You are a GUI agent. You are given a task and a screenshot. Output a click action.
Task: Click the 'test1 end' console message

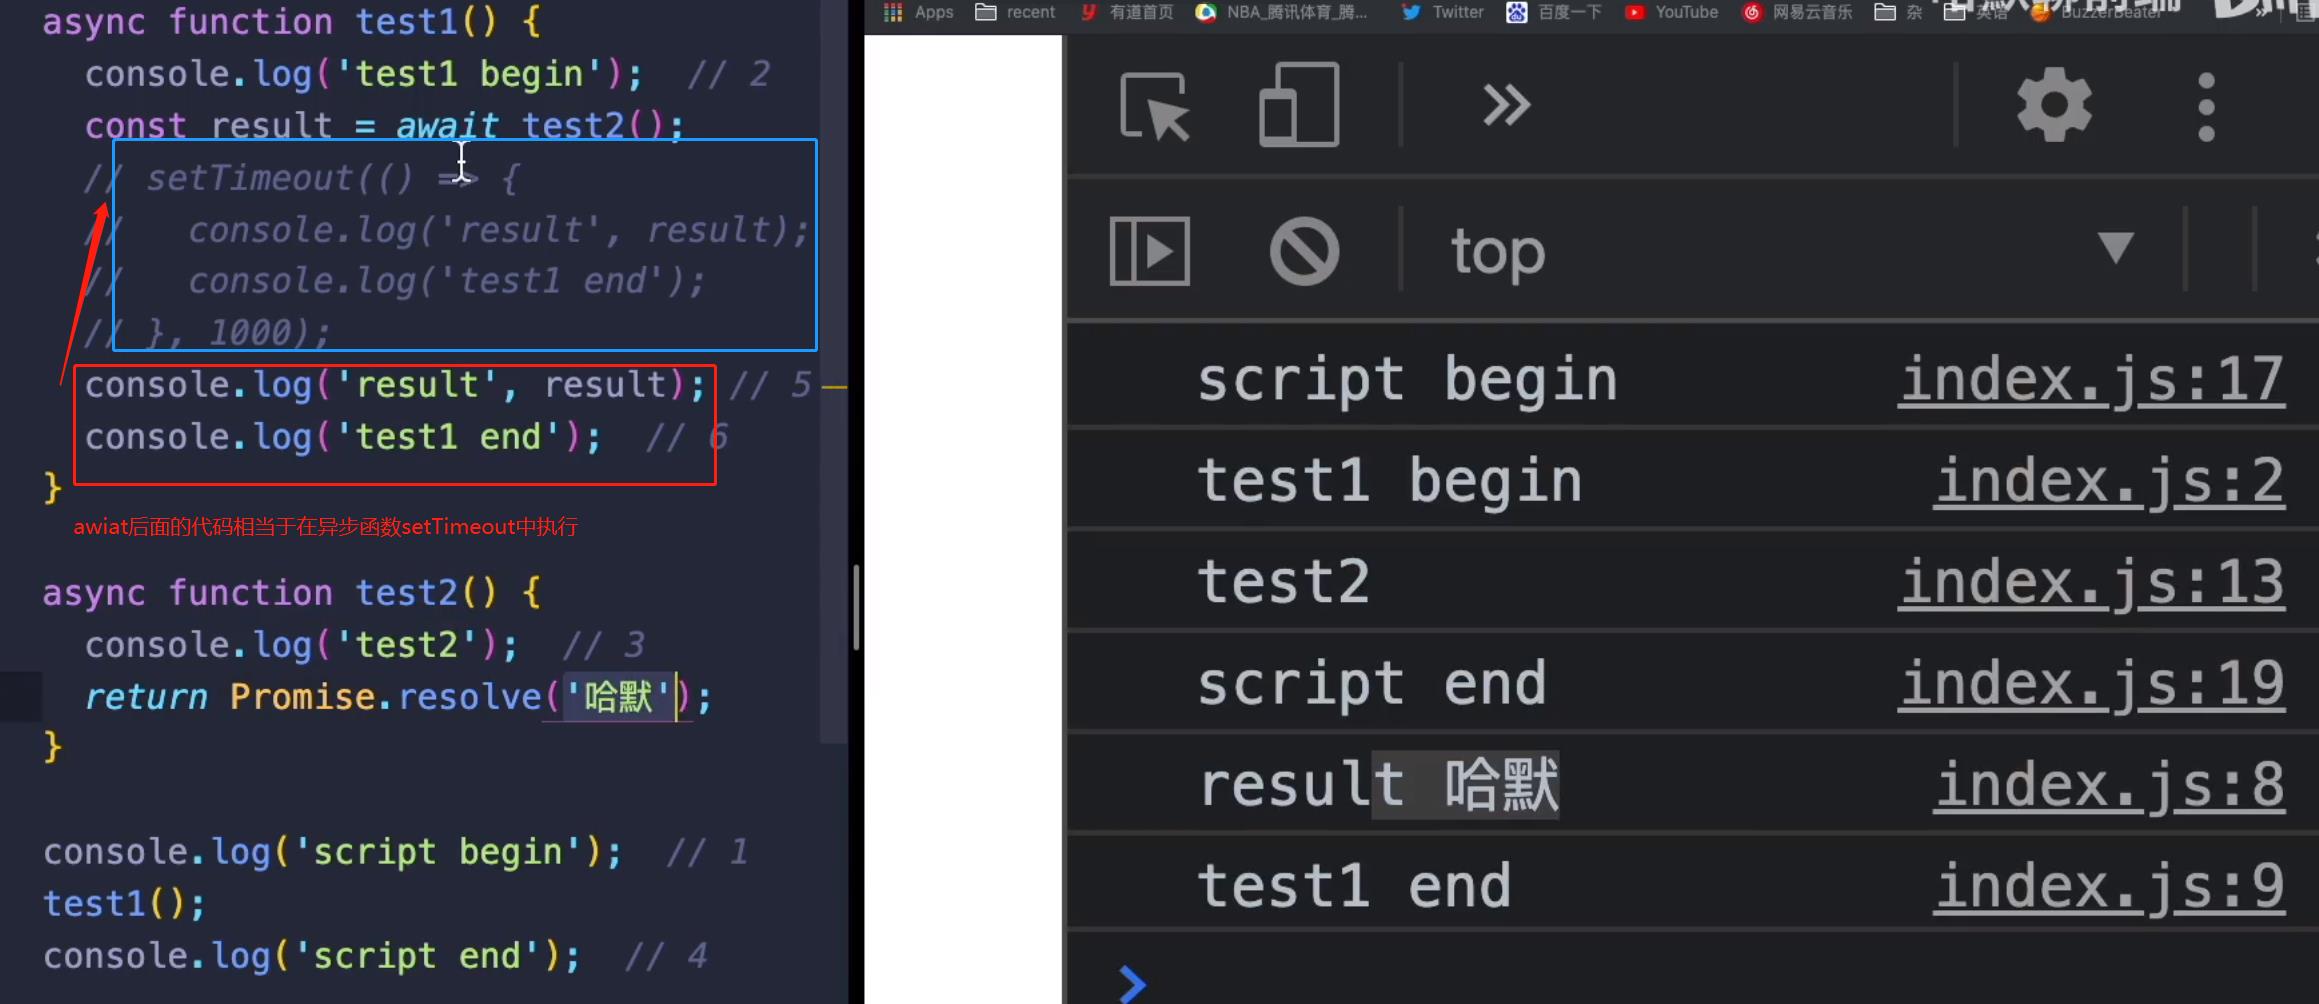1354,886
